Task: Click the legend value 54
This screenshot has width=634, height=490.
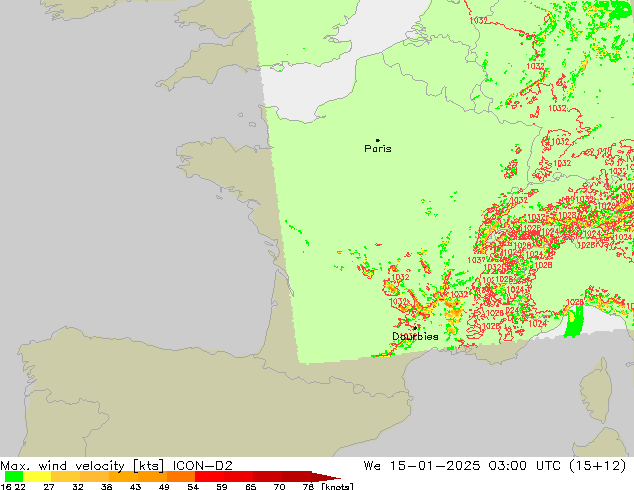Action: (193, 487)
